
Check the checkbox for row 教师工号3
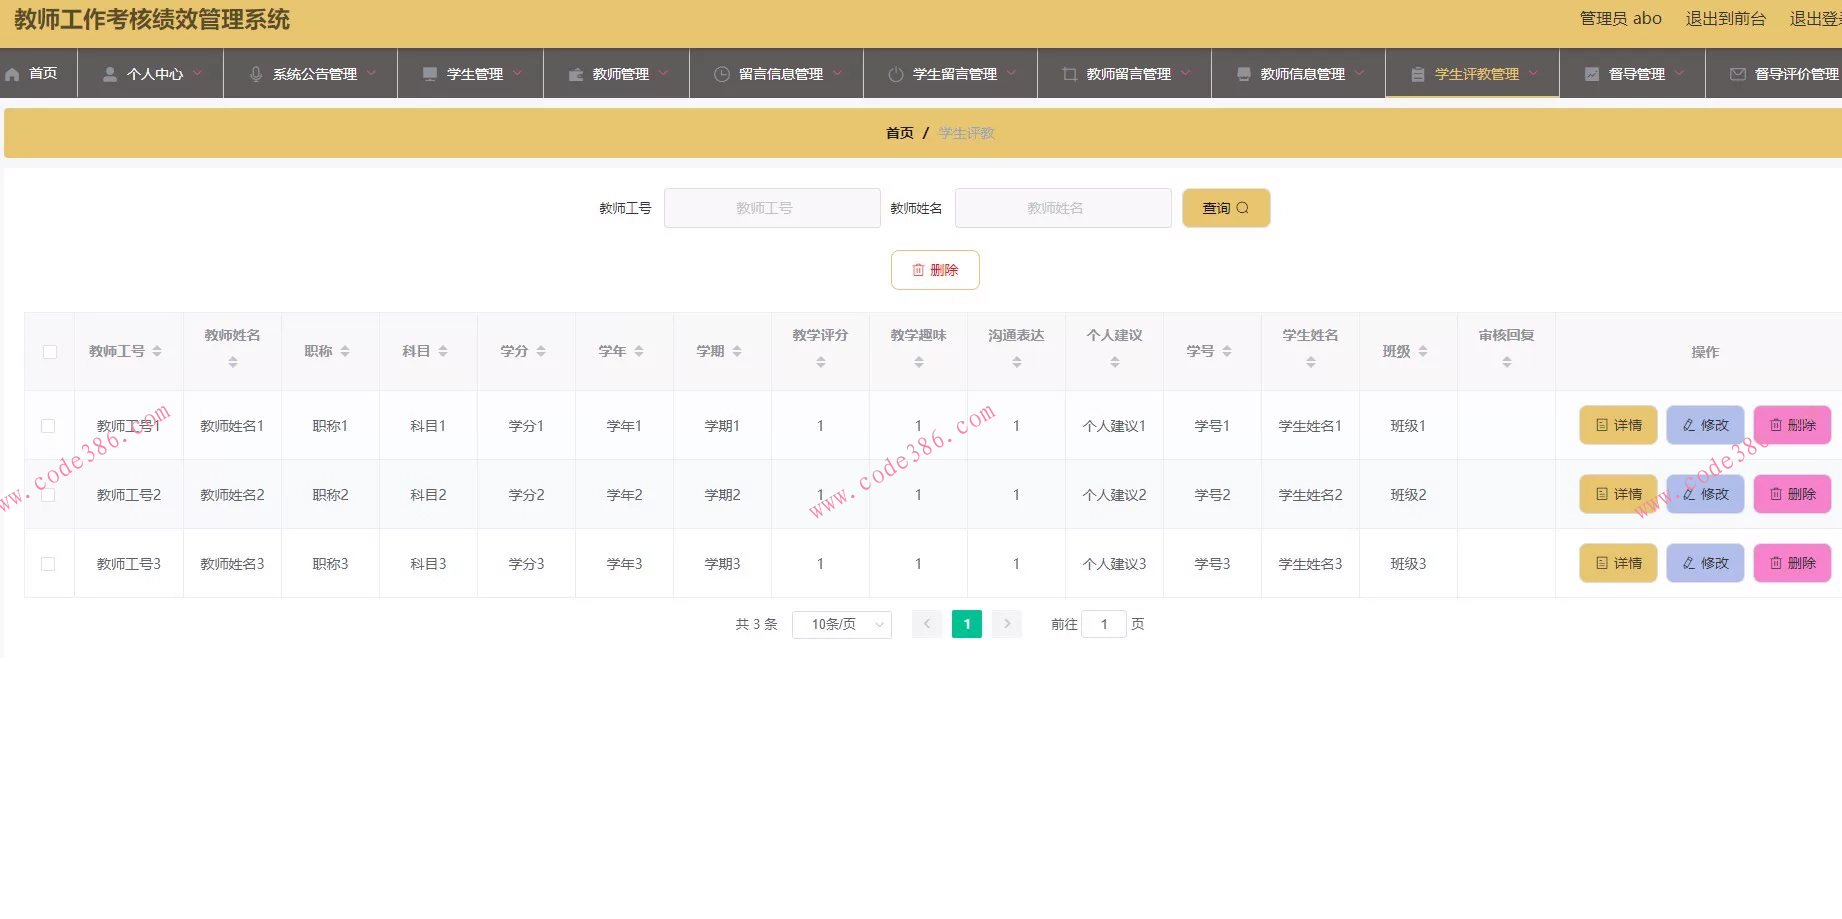(x=49, y=563)
